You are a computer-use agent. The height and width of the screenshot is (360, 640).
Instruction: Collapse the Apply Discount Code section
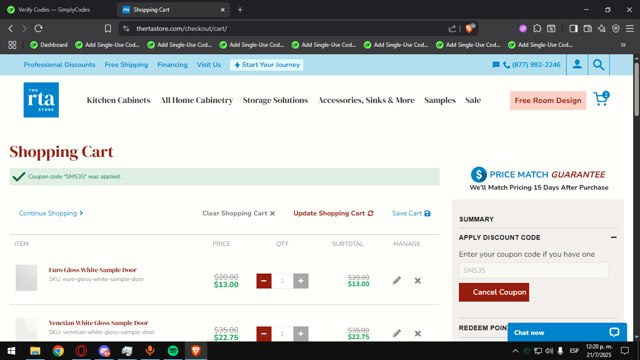(613, 237)
